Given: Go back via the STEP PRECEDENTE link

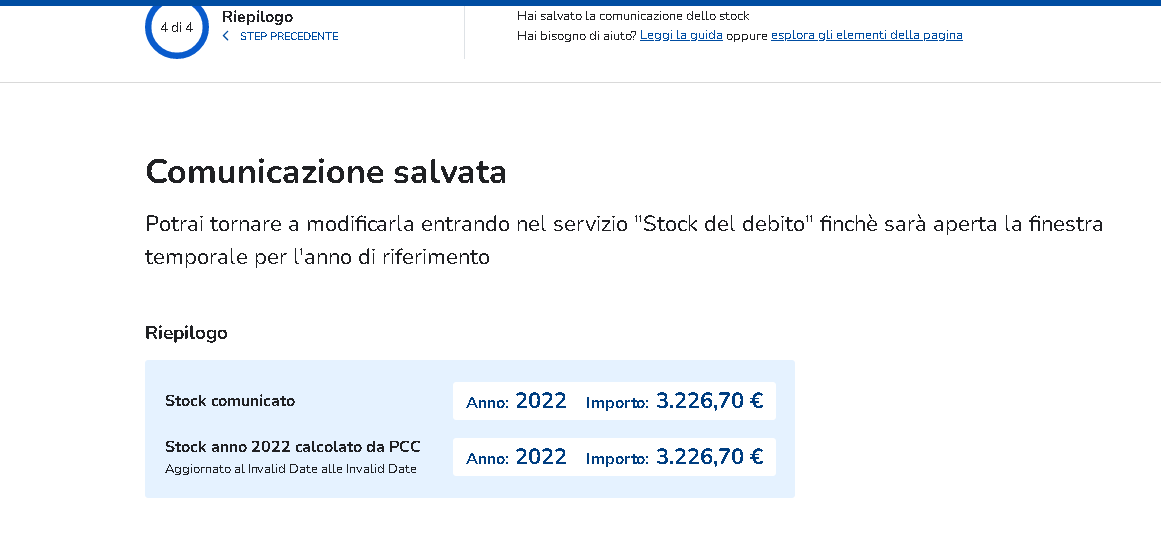Looking at the screenshot, I should 288,36.
